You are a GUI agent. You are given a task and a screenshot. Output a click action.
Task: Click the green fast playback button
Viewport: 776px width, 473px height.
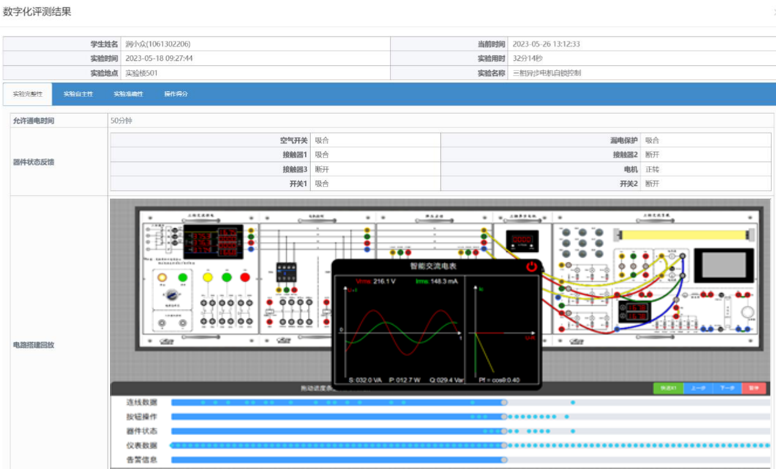[x=667, y=388]
